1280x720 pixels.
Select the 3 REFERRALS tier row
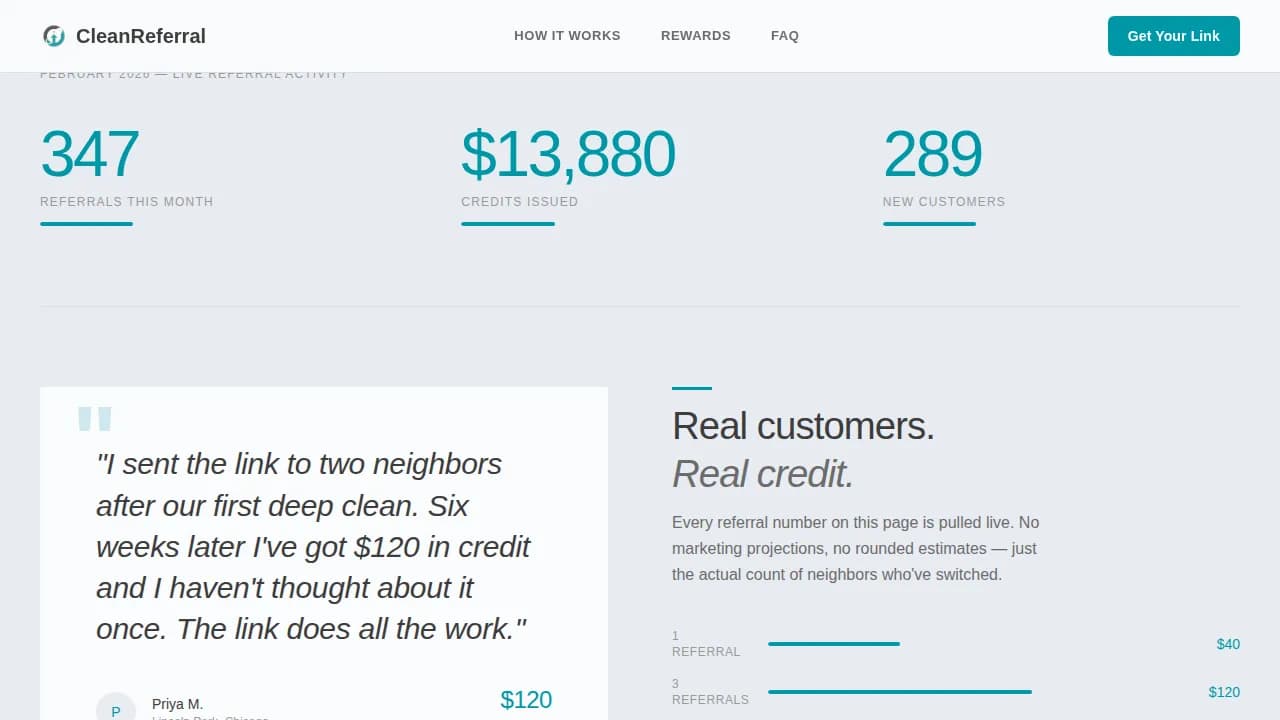(710, 691)
